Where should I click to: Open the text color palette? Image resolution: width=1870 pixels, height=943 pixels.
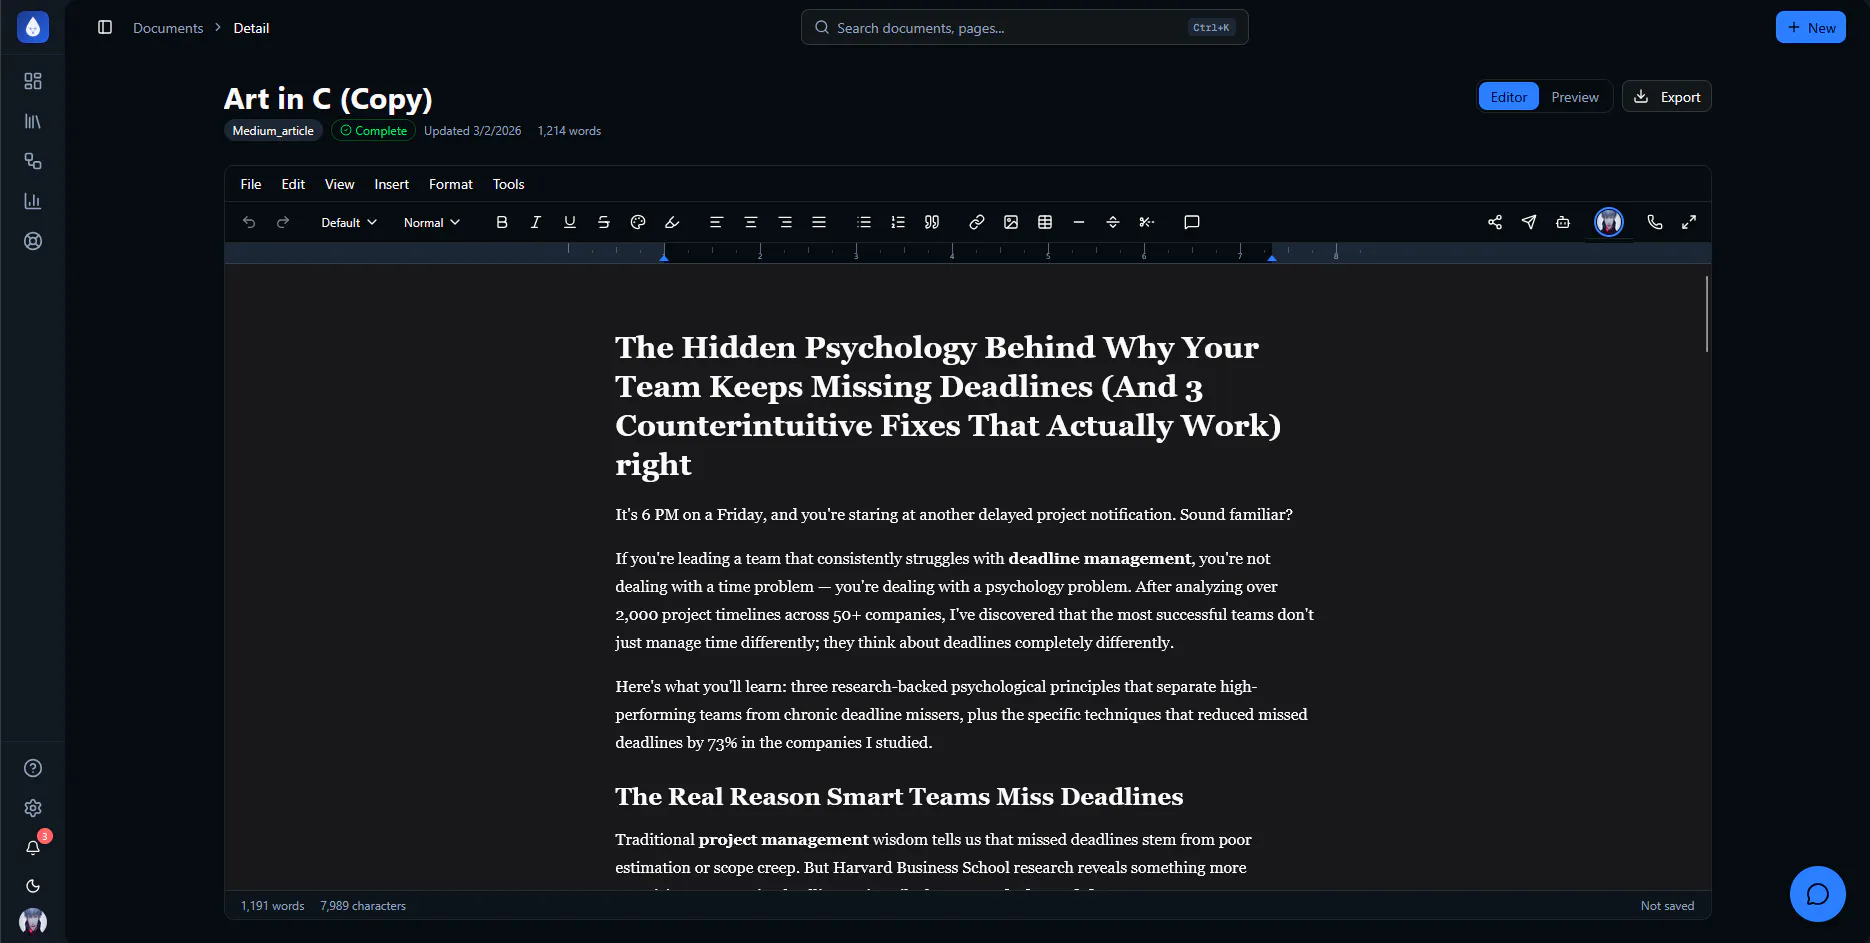coord(638,222)
